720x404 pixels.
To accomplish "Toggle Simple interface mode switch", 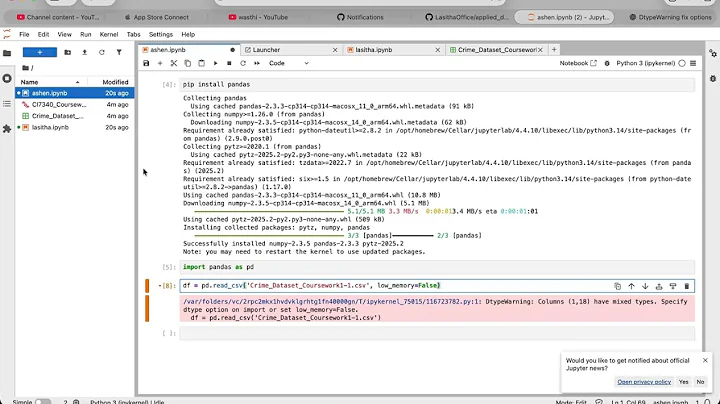I will pyautogui.click(x=43, y=402).
